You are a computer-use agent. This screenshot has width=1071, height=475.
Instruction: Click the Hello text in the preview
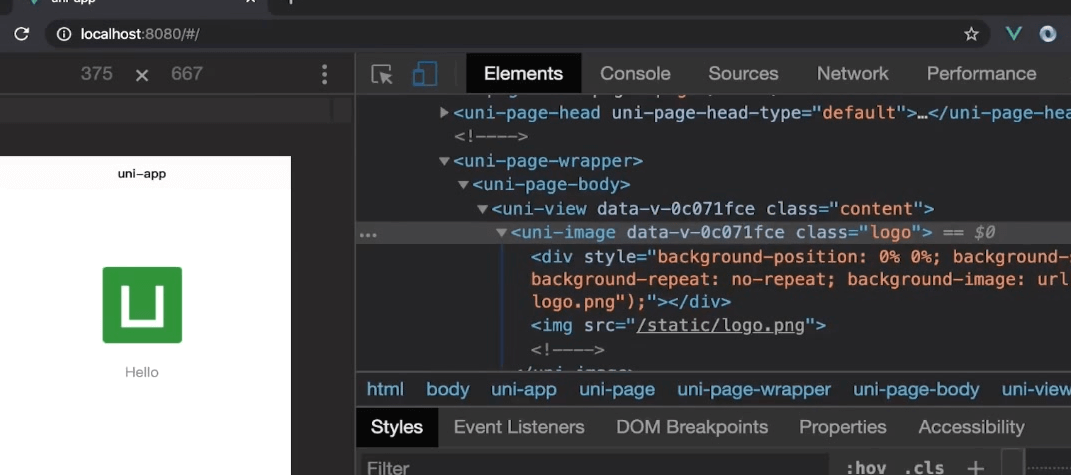pyautogui.click(x=141, y=372)
